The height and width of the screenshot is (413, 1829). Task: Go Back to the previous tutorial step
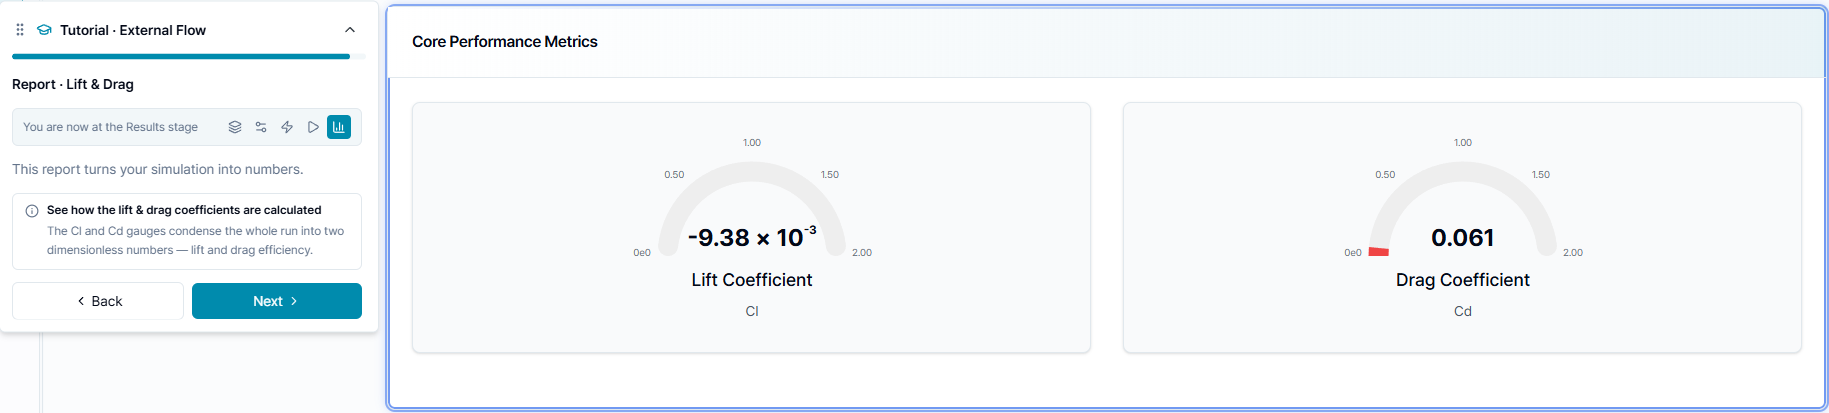click(x=98, y=301)
